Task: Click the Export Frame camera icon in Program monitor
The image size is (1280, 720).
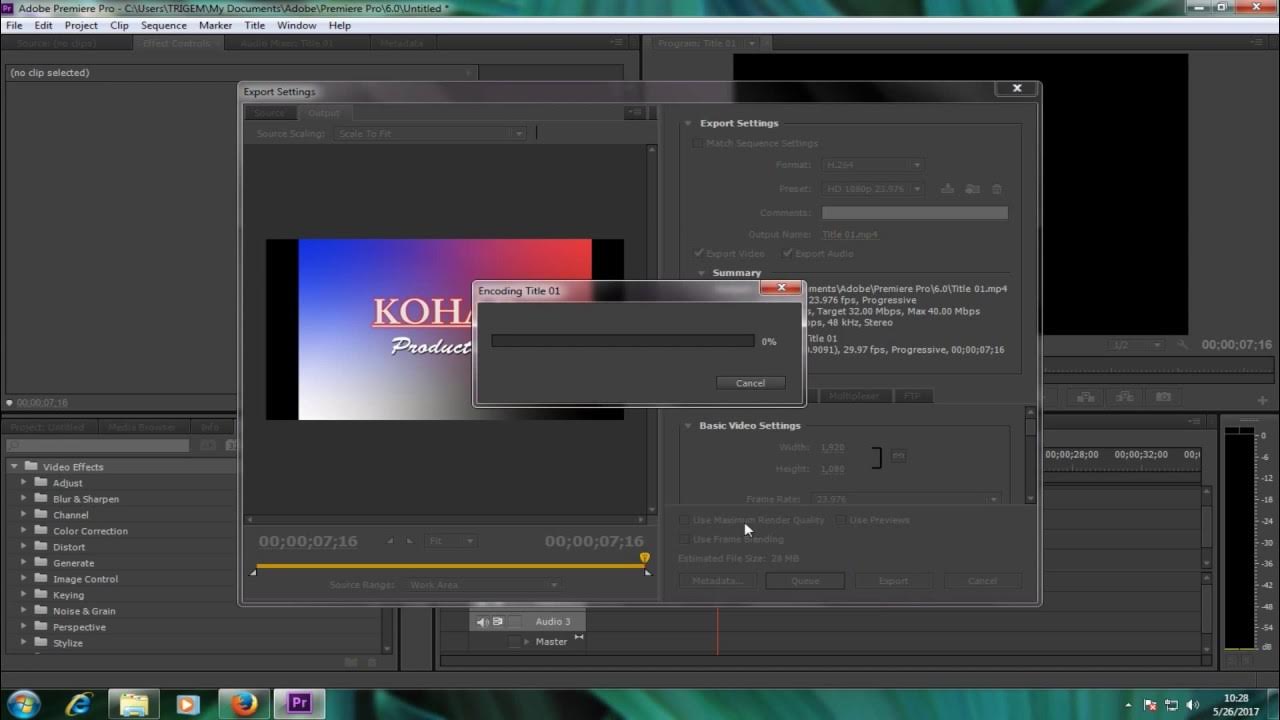Action: (x=1163, y=397)
